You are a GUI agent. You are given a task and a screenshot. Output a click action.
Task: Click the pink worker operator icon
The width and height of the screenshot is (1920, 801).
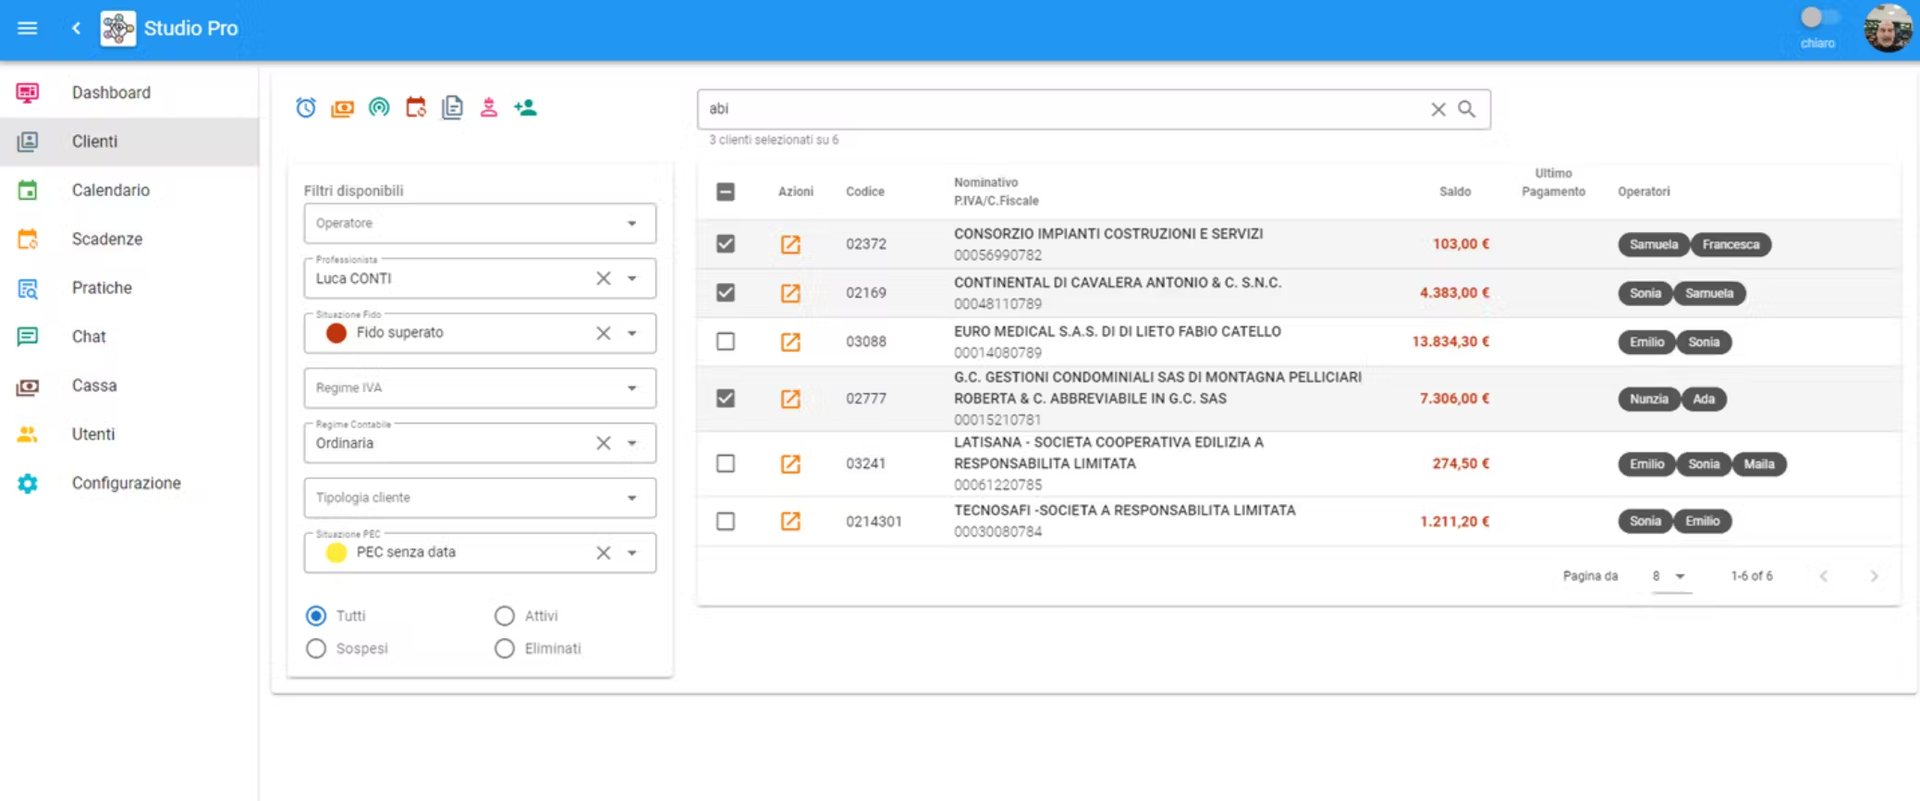click(489, 107)
